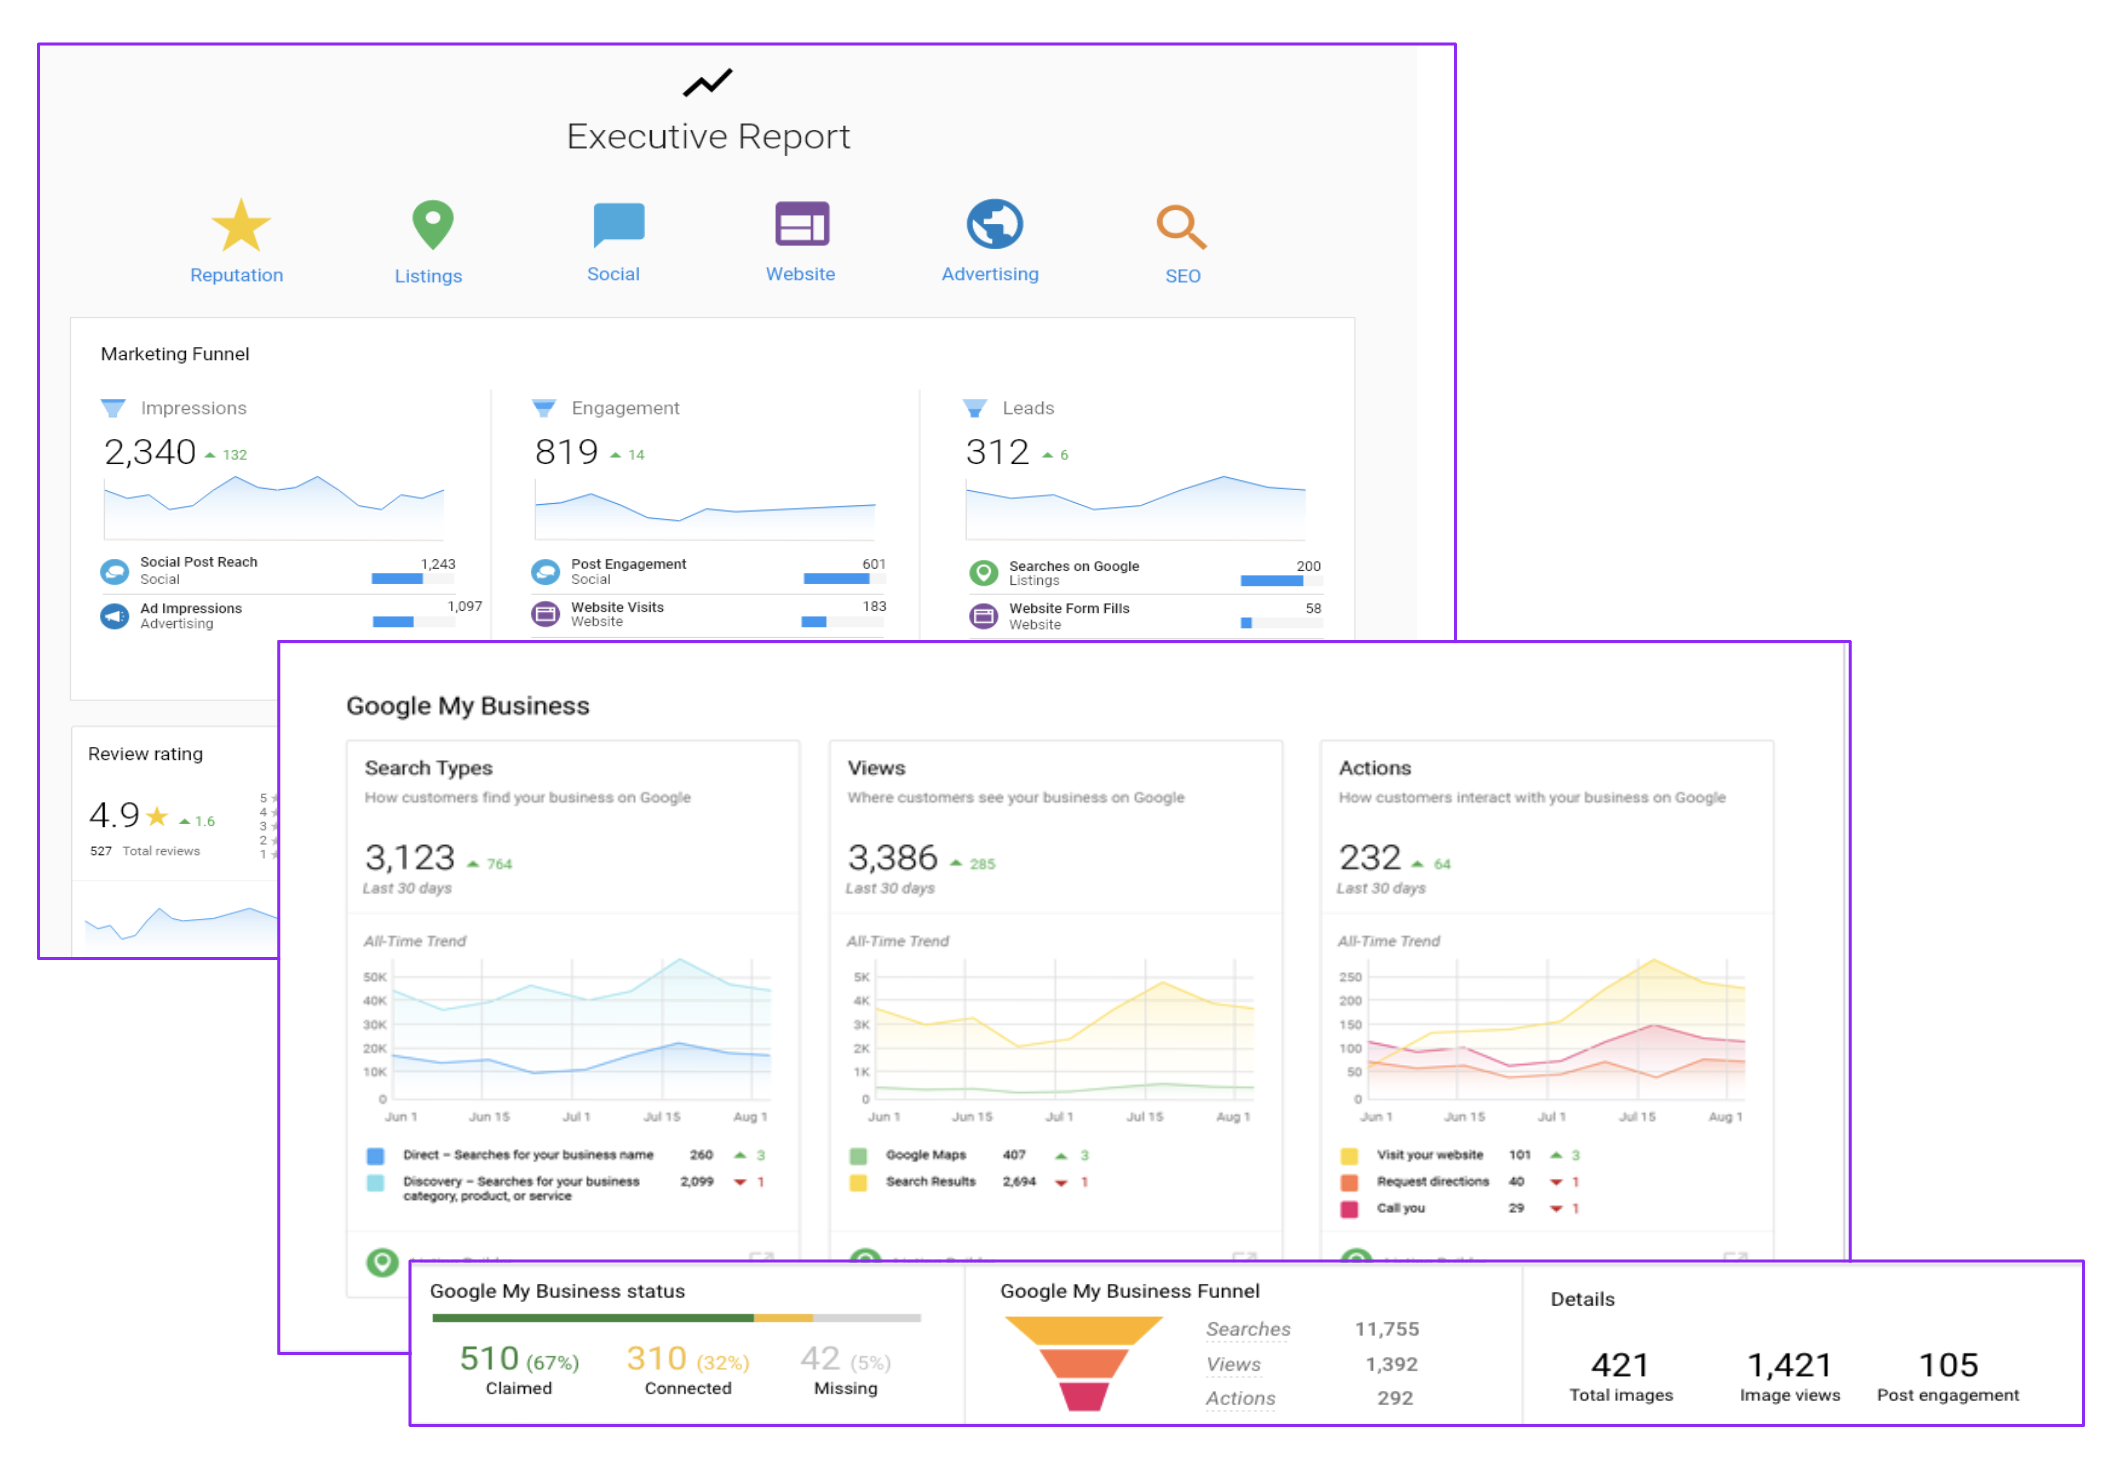
Task: Click the Engagement funnel icon
Action: tap(544, 408)
